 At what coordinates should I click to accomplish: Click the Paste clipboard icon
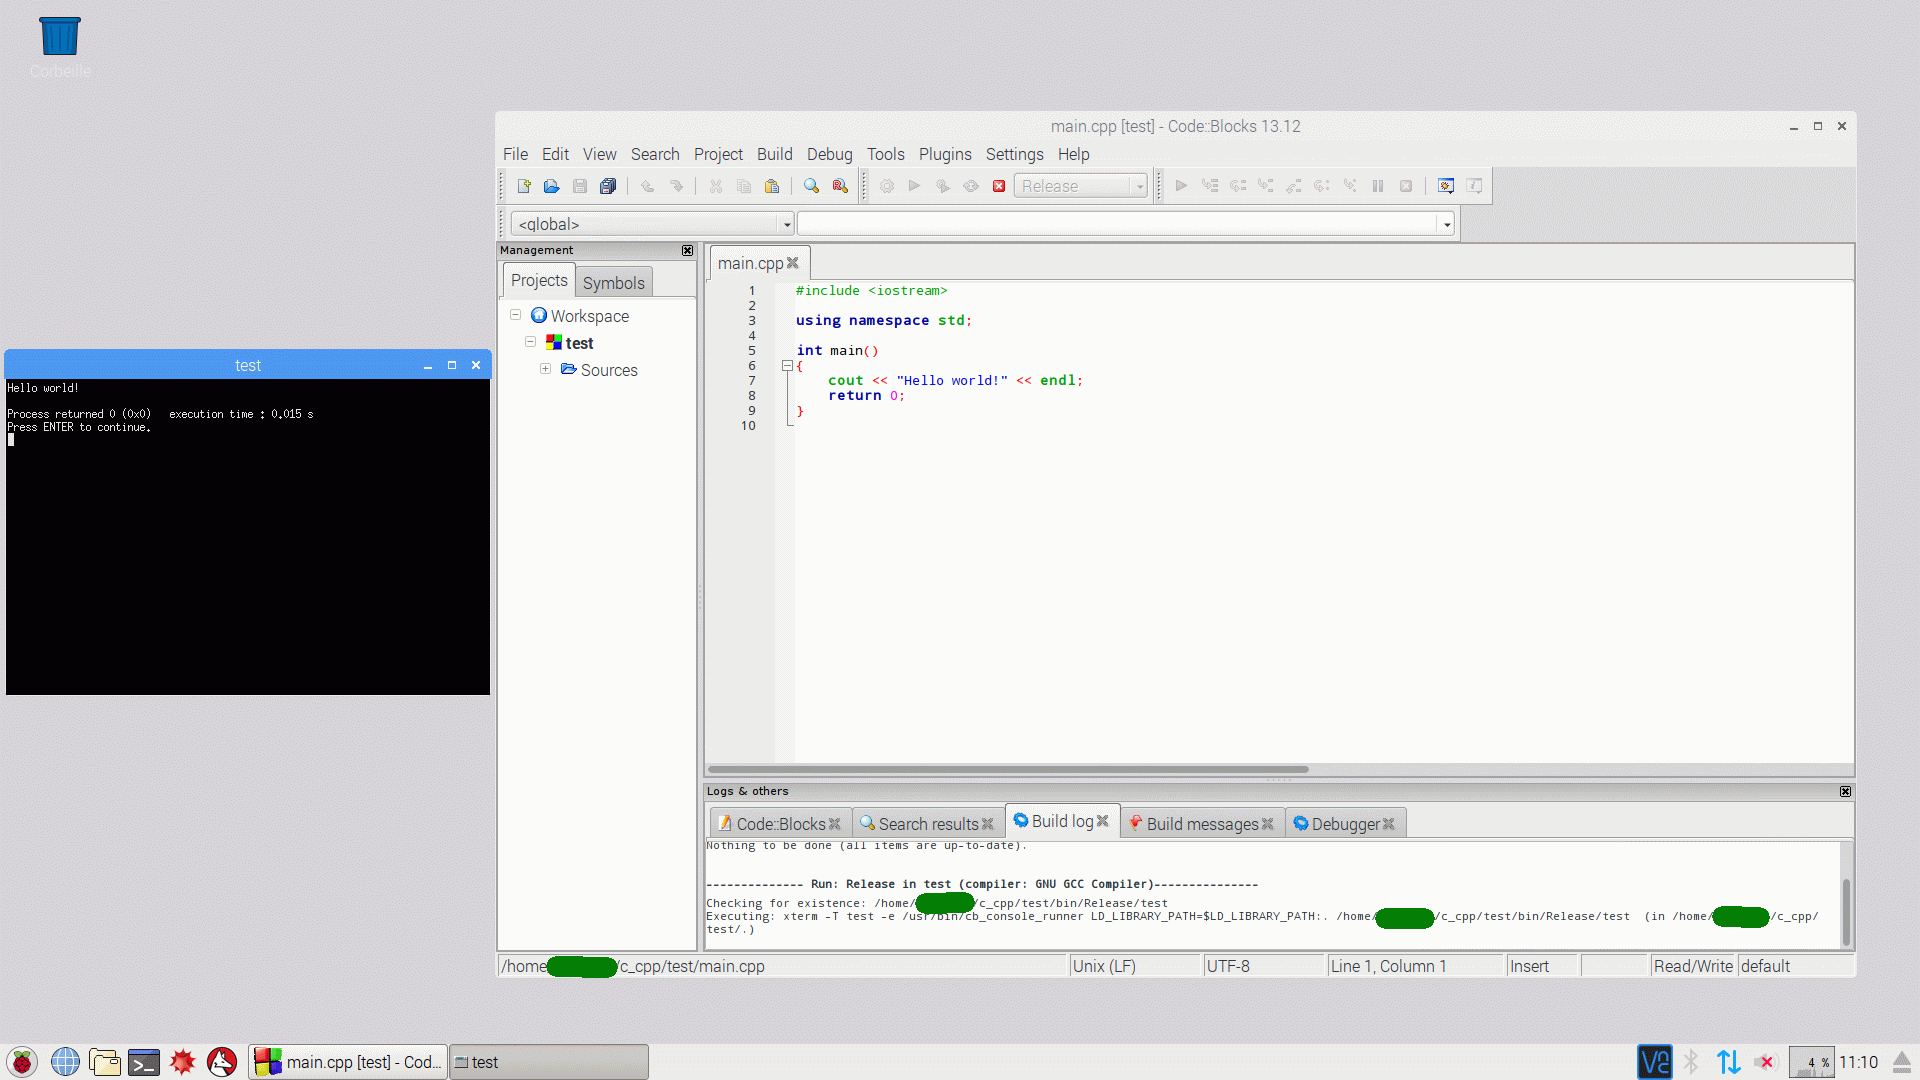(x=772, y=186)
